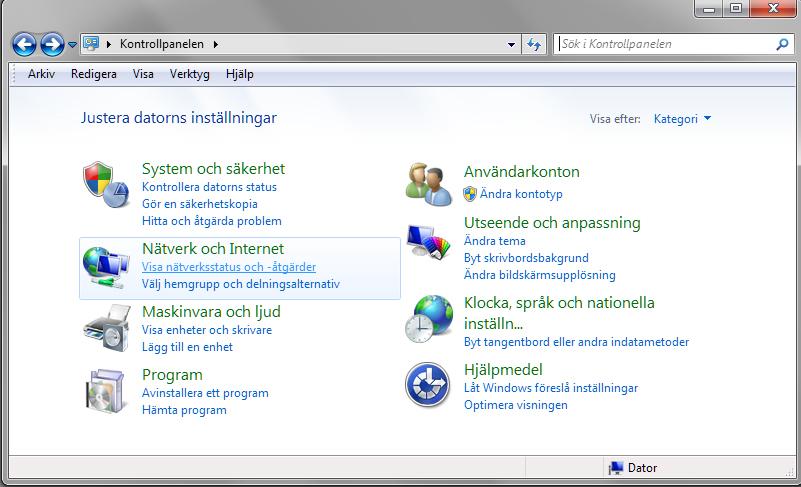Click the refresh button next to address bar
This screenshot has height=487, width=801.
534,44
